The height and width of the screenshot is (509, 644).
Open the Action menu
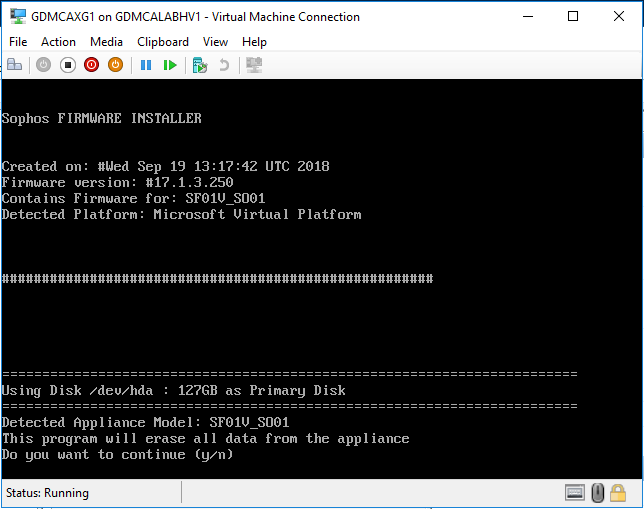(x=58, y=42)
